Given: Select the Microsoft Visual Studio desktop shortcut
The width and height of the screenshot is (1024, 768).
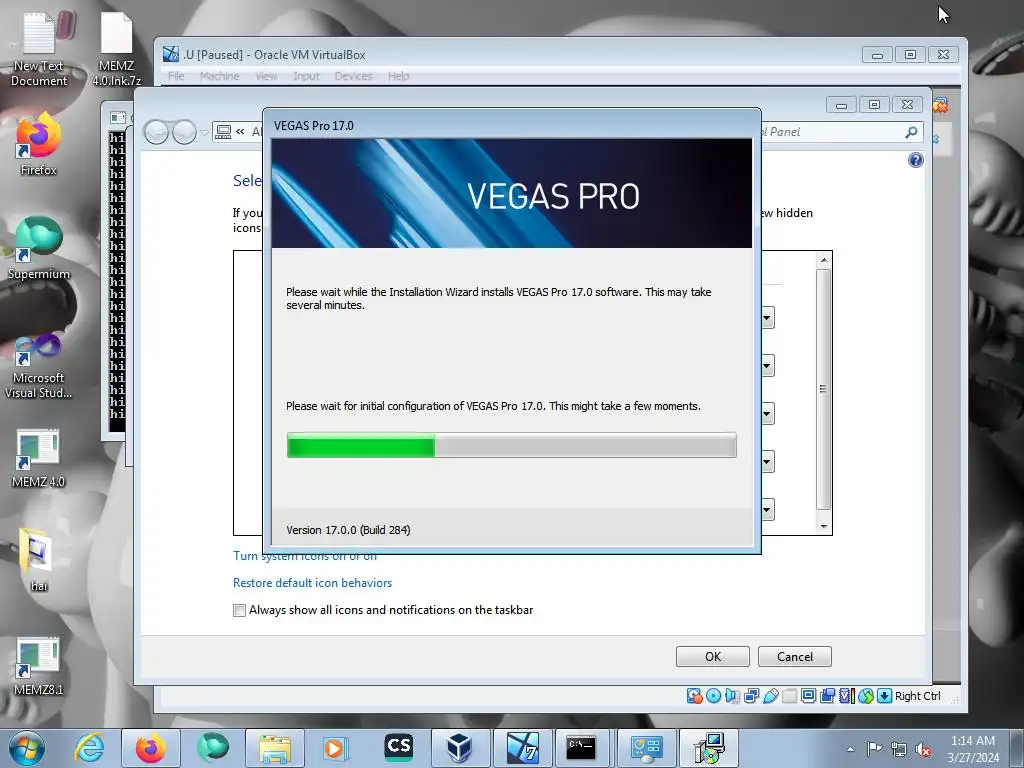Looking at the screenshot, I should (39, 366).
